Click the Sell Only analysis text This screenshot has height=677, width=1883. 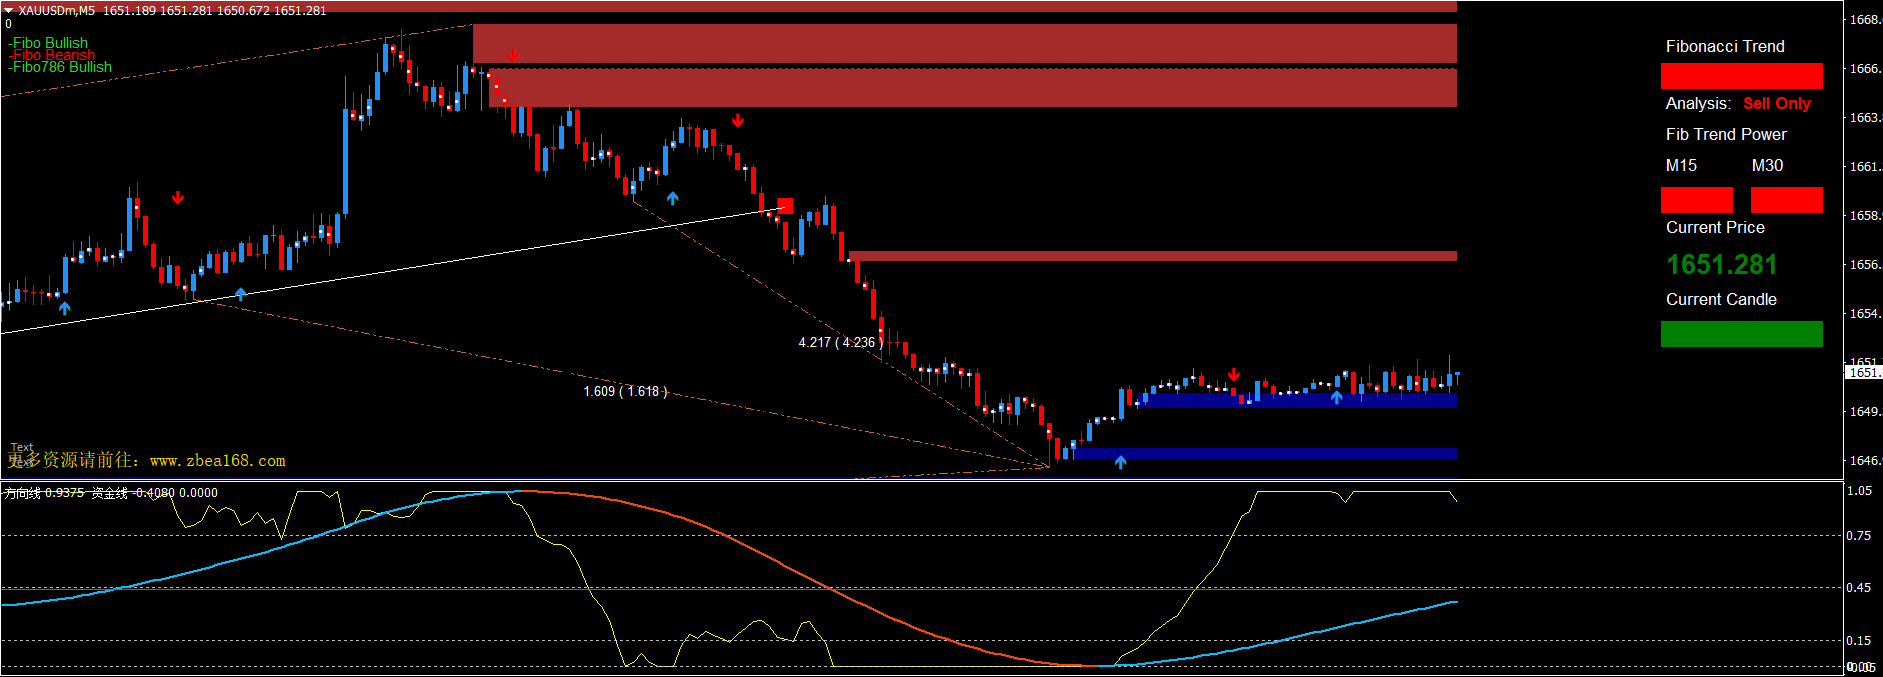point(1777,103)
